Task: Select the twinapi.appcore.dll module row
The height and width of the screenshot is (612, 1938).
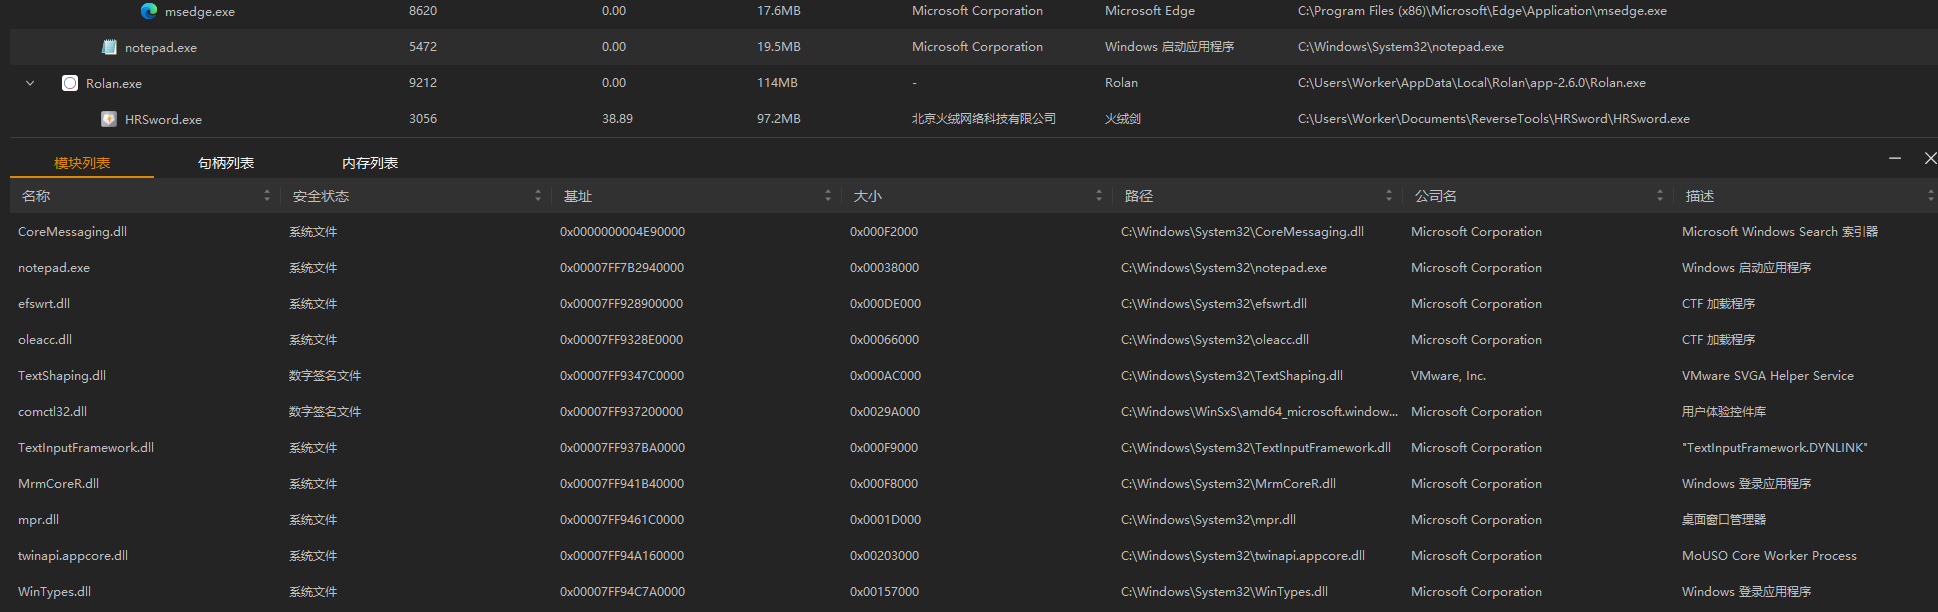Action: [x=73, y=556]
